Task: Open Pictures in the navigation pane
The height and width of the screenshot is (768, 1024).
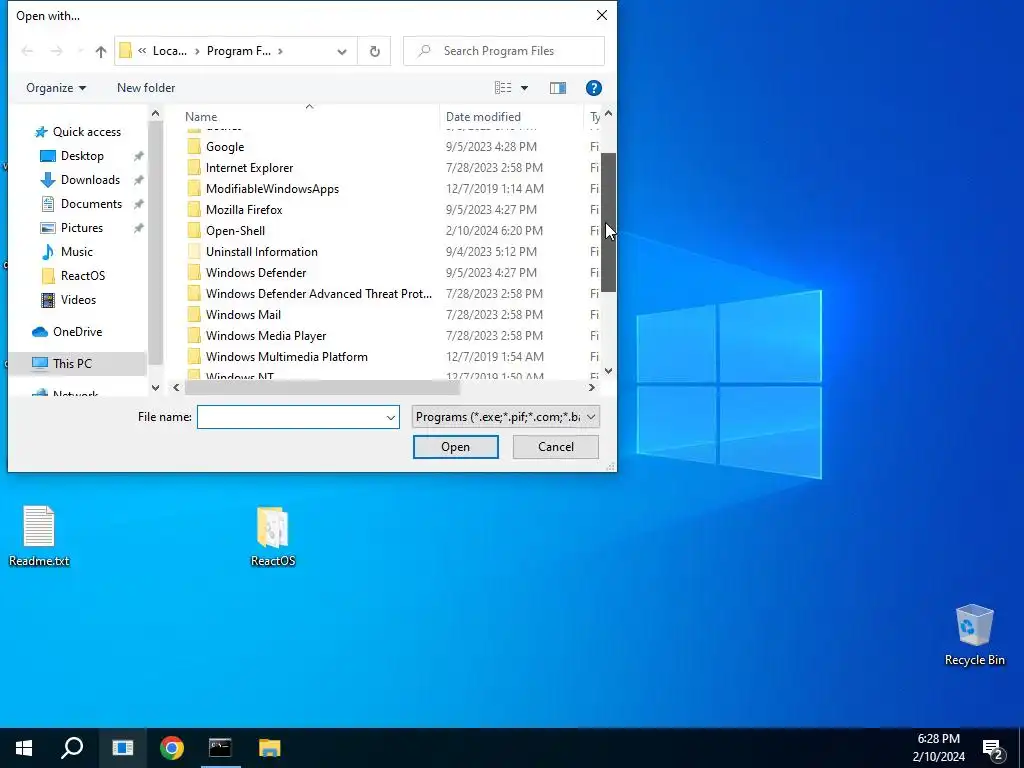Action: pos(82,228)
